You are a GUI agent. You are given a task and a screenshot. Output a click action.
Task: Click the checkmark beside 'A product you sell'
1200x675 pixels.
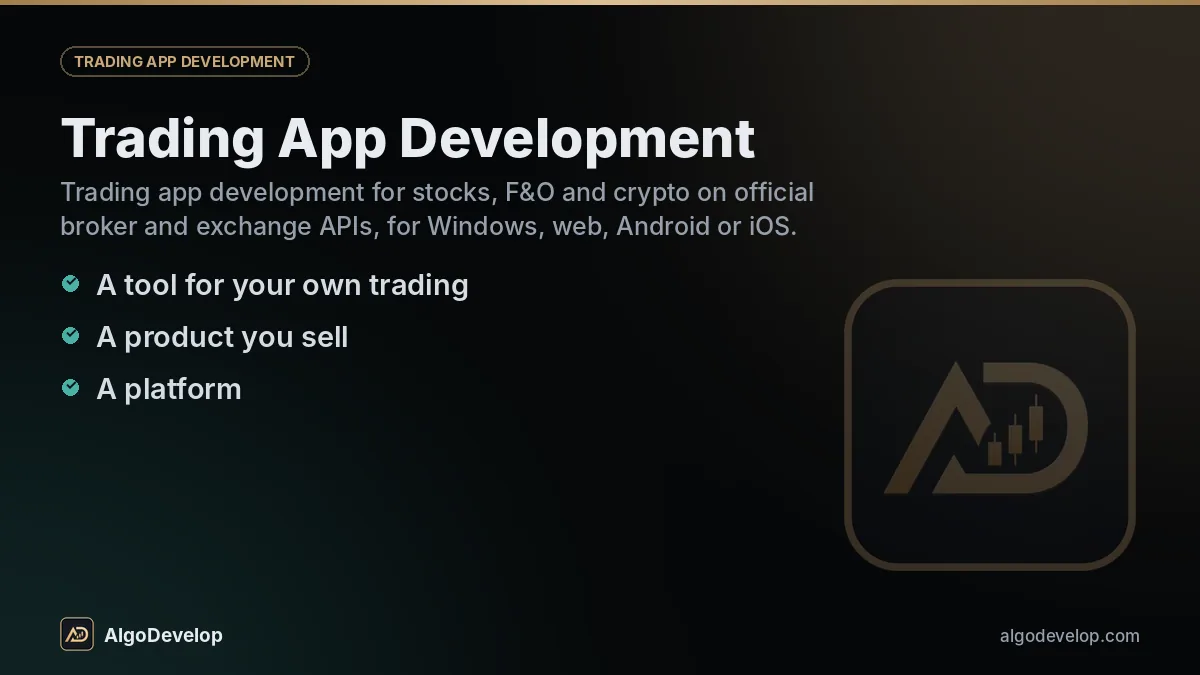click(x=71, y=336)
